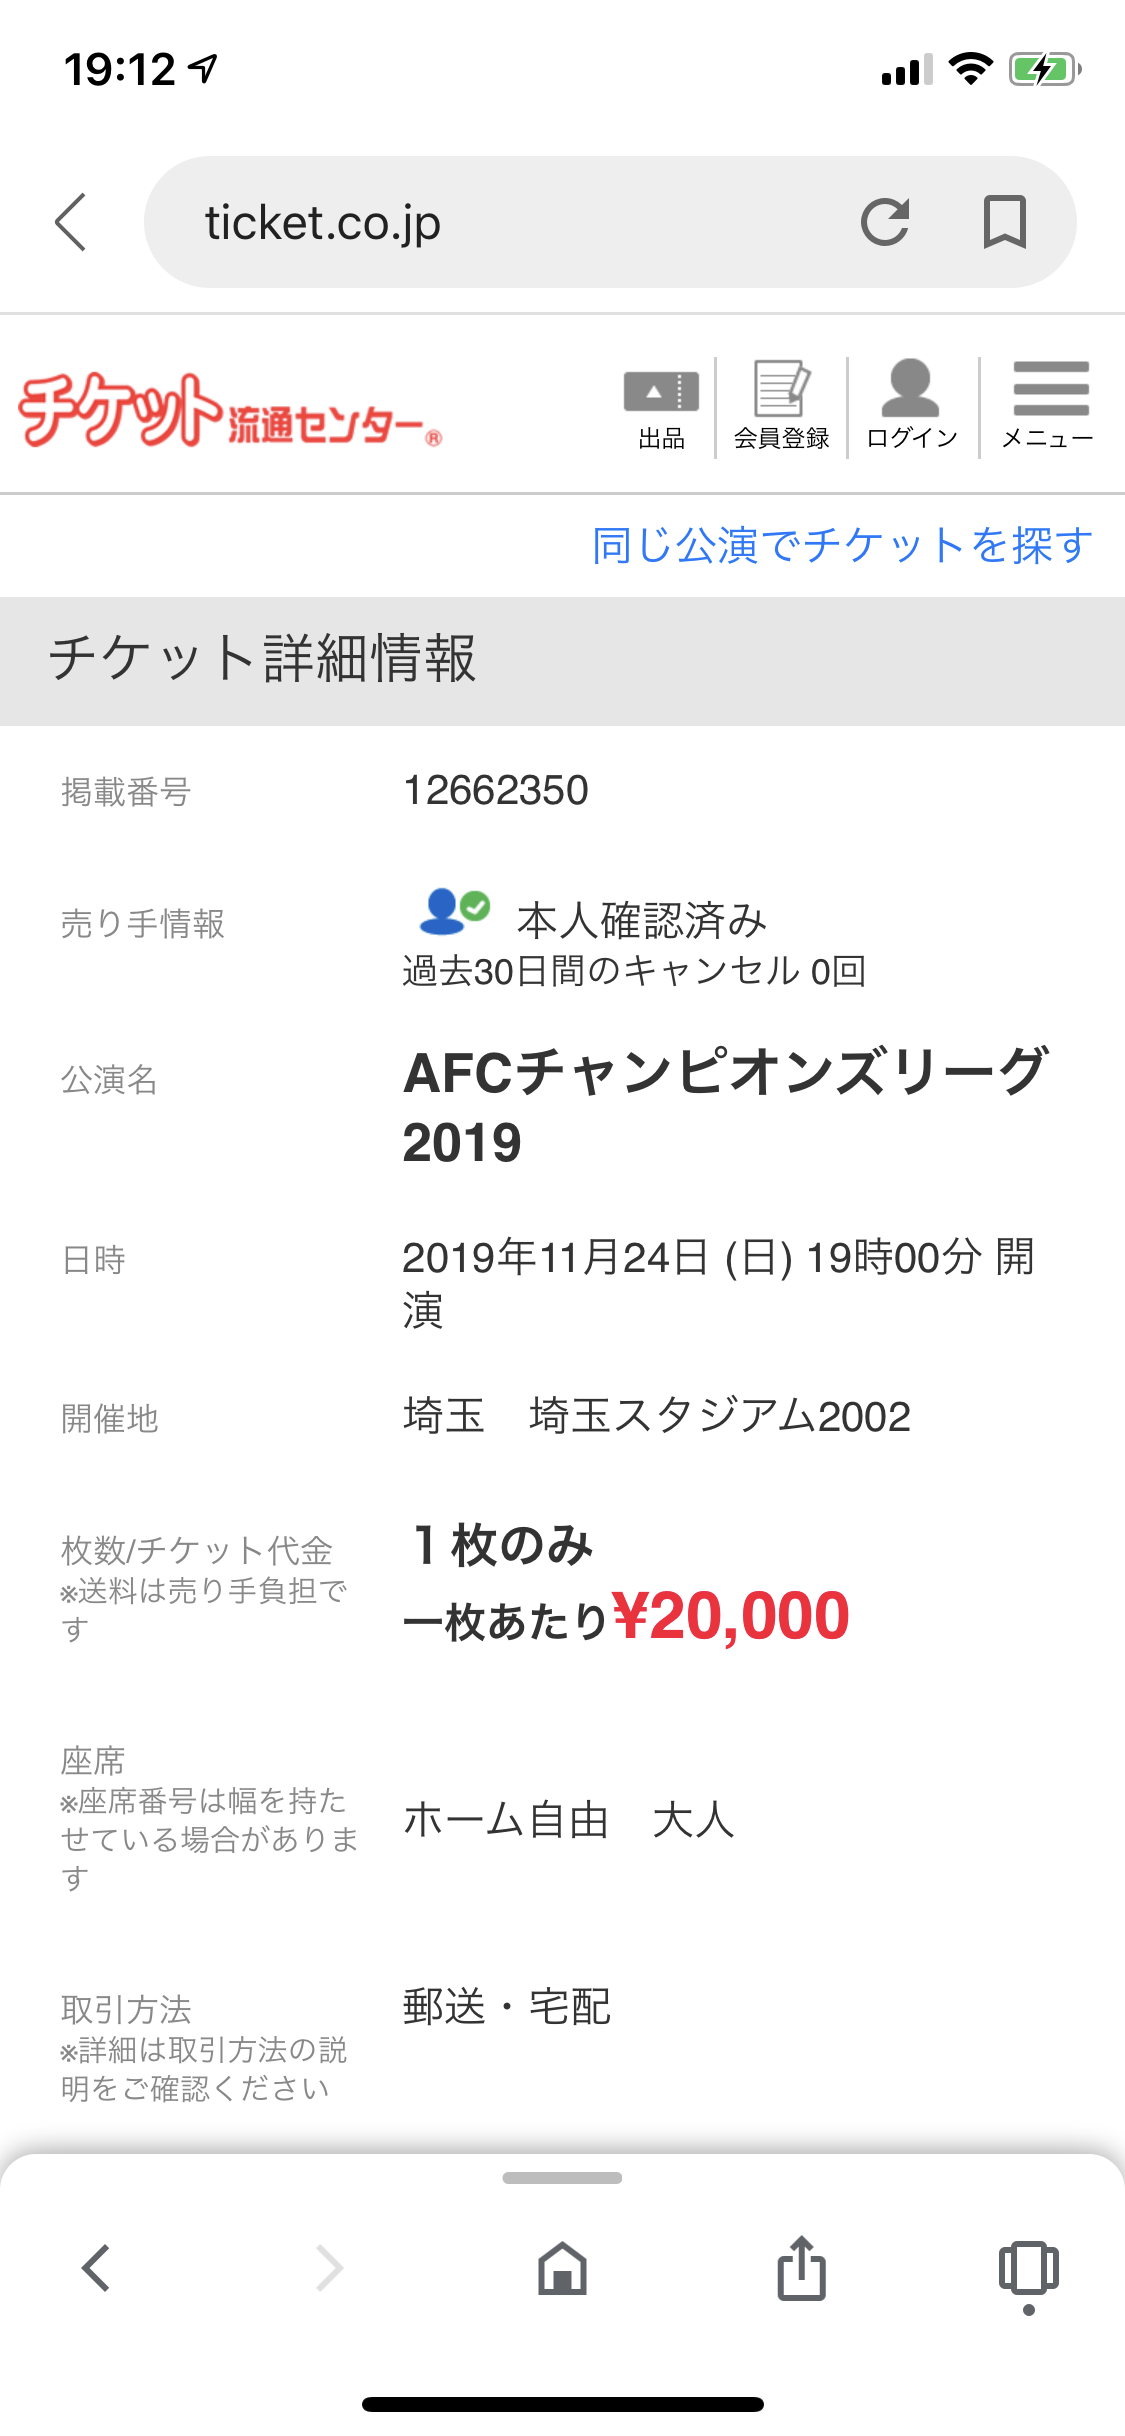Click the 同じ公演でチケットを探す link
Viewport: 1125px width, 2436px height.
[841, 546]
